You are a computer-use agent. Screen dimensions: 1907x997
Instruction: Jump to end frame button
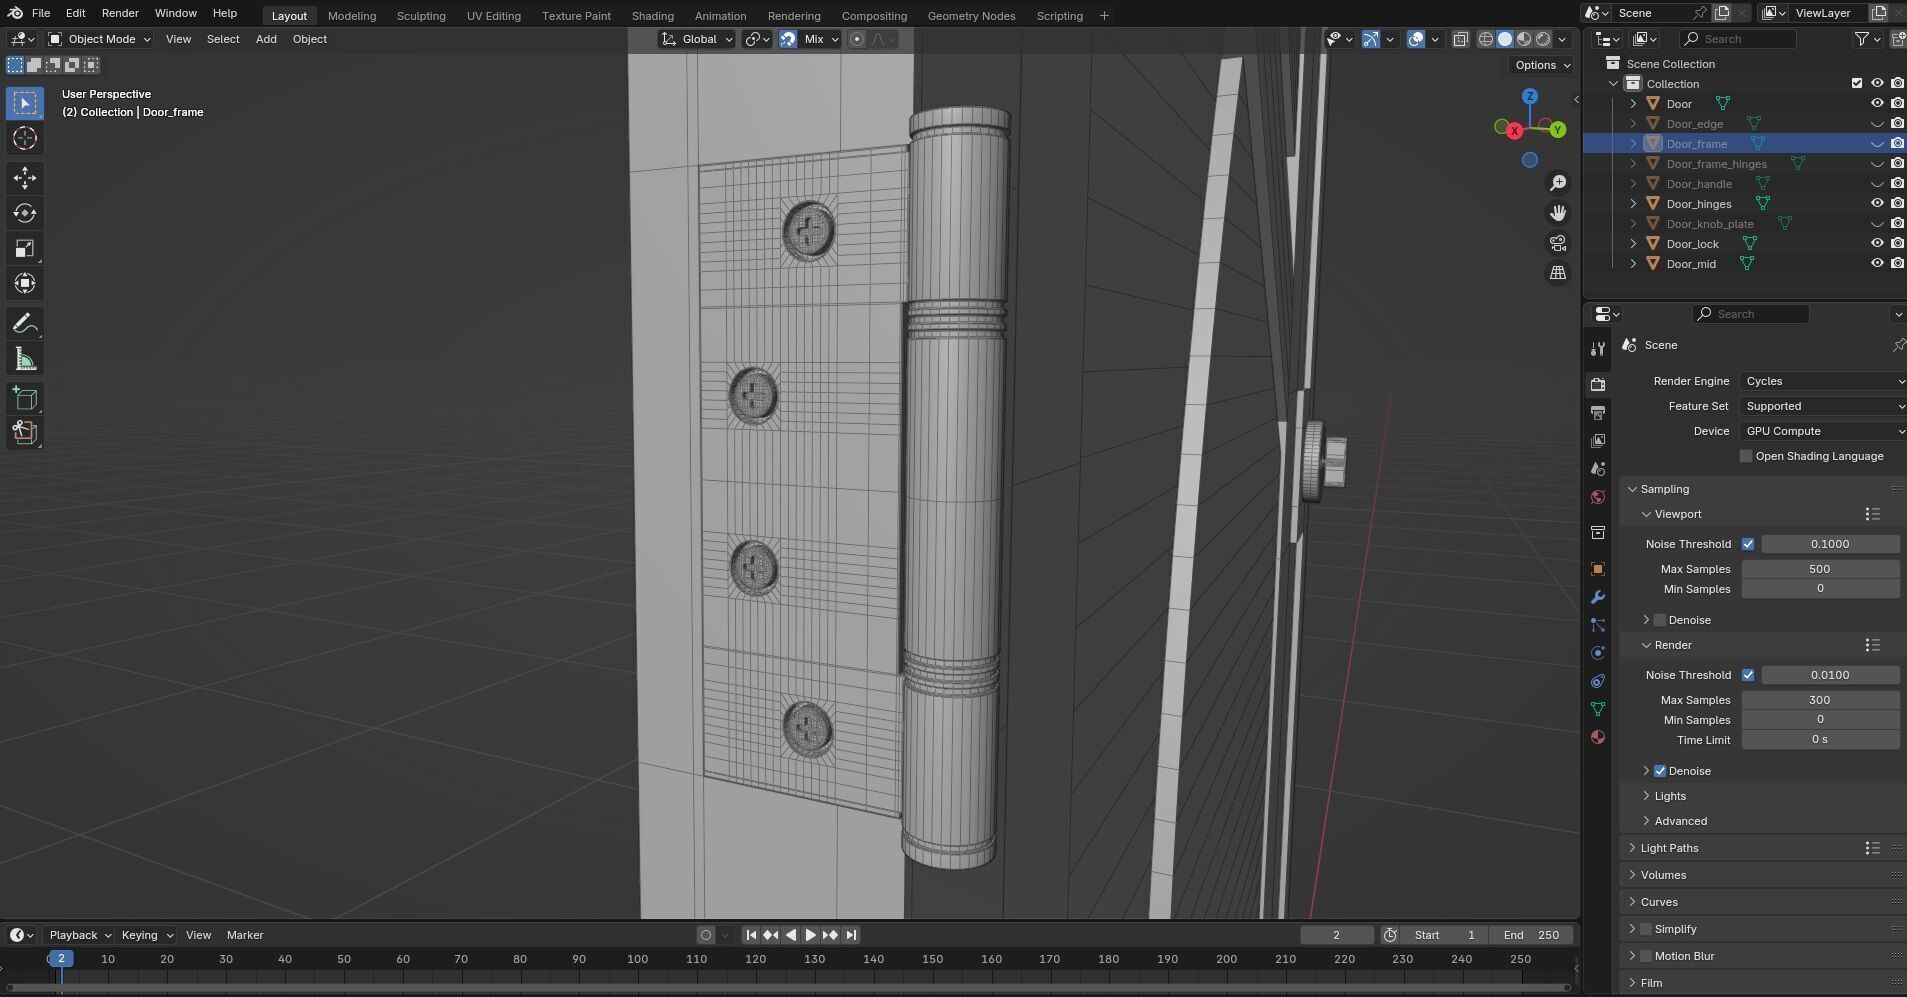pos(851,935)
